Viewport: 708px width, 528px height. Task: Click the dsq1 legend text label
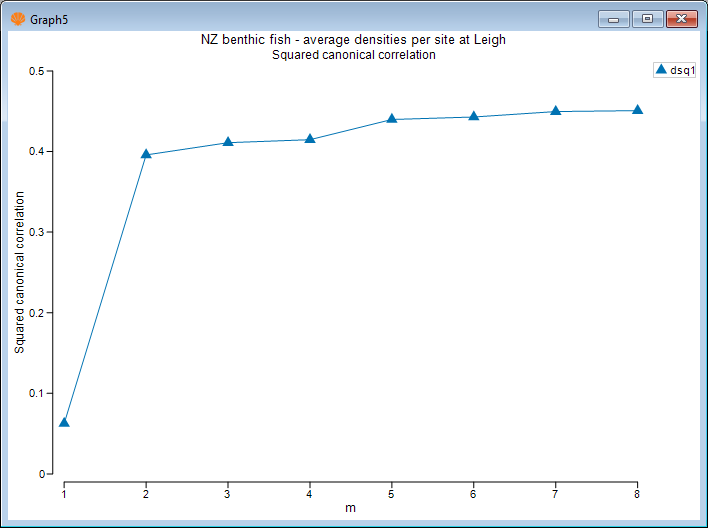pos(682,70)
